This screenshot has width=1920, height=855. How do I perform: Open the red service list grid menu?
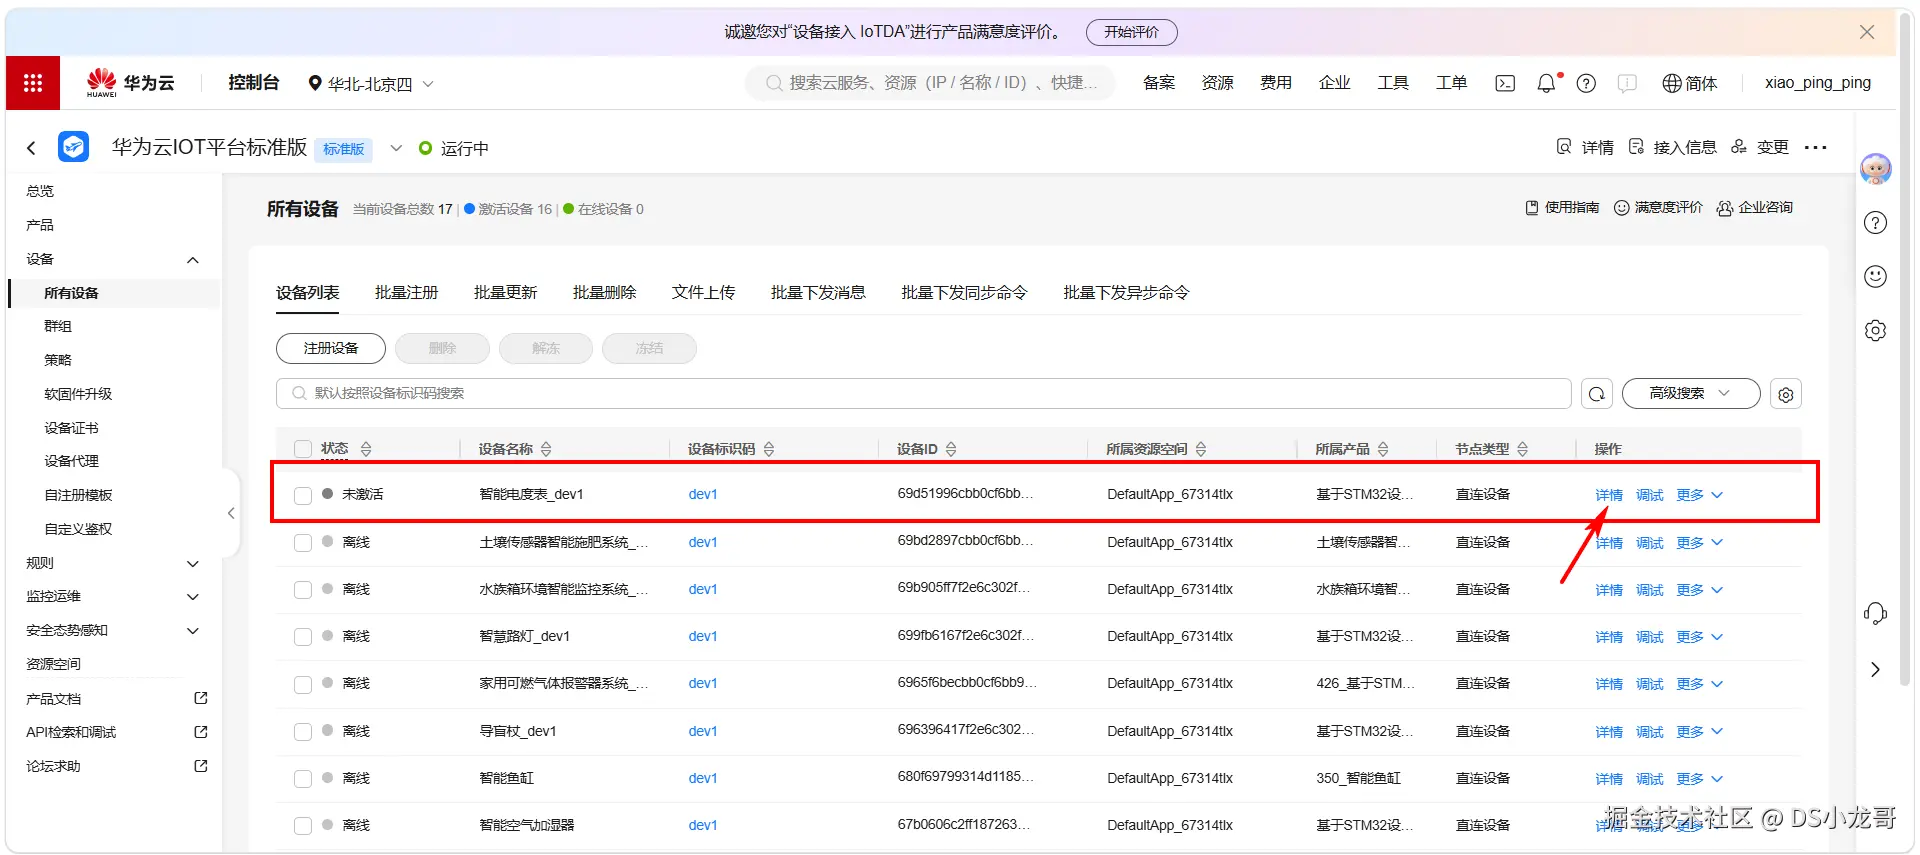pyautogui.click(x=33, y=83)
